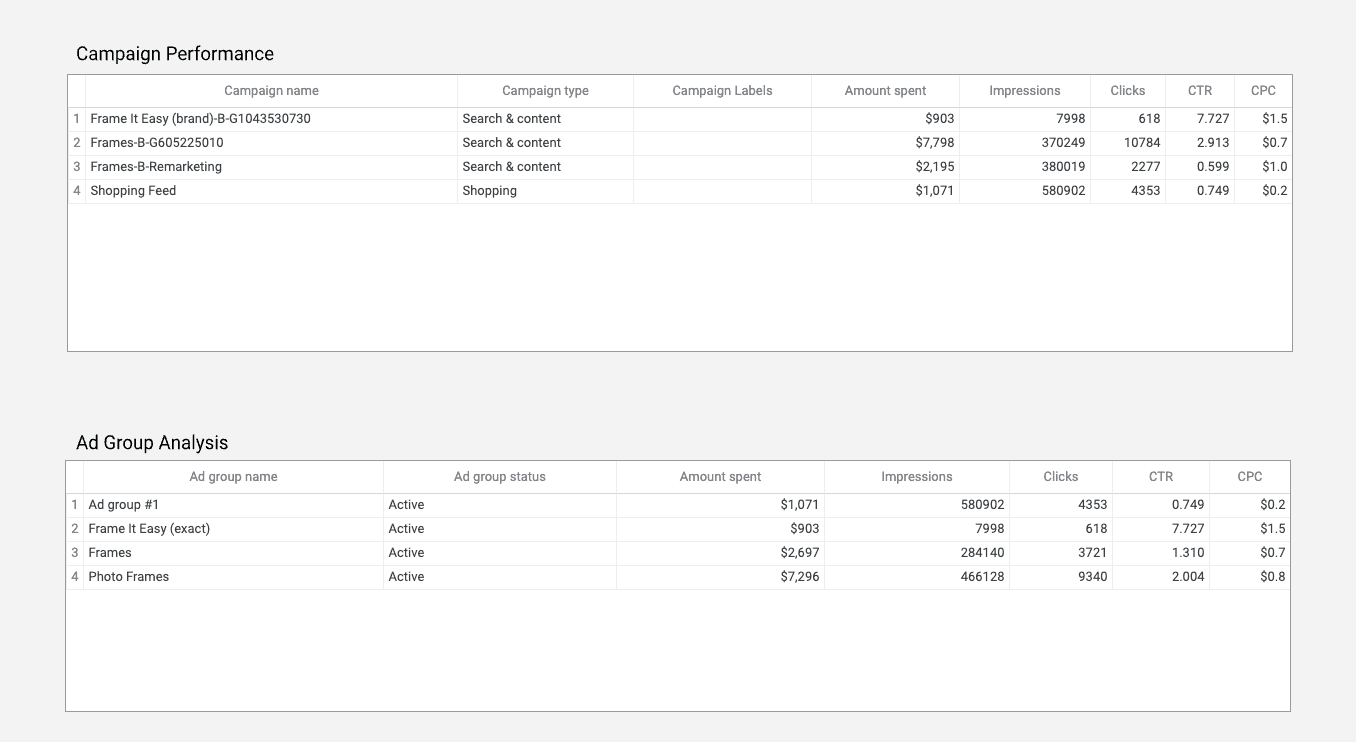Sort Ad Group Analysis by Amount spent header
This screenshot has height=742, width=1356.
(x=720, y=477)
